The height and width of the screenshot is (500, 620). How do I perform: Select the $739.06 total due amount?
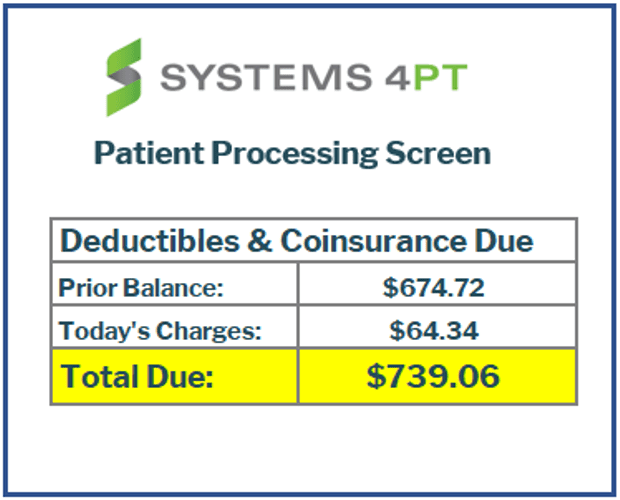(434, 376)
